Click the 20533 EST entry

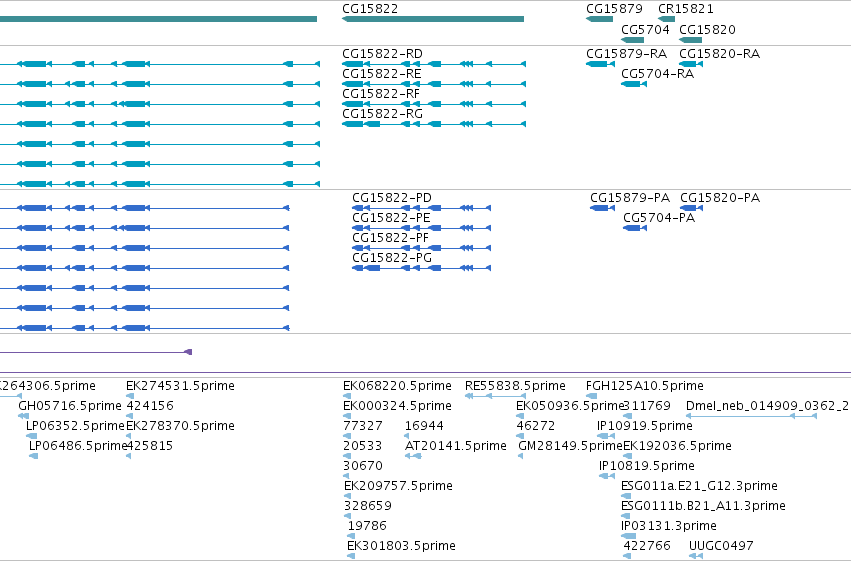363,446
